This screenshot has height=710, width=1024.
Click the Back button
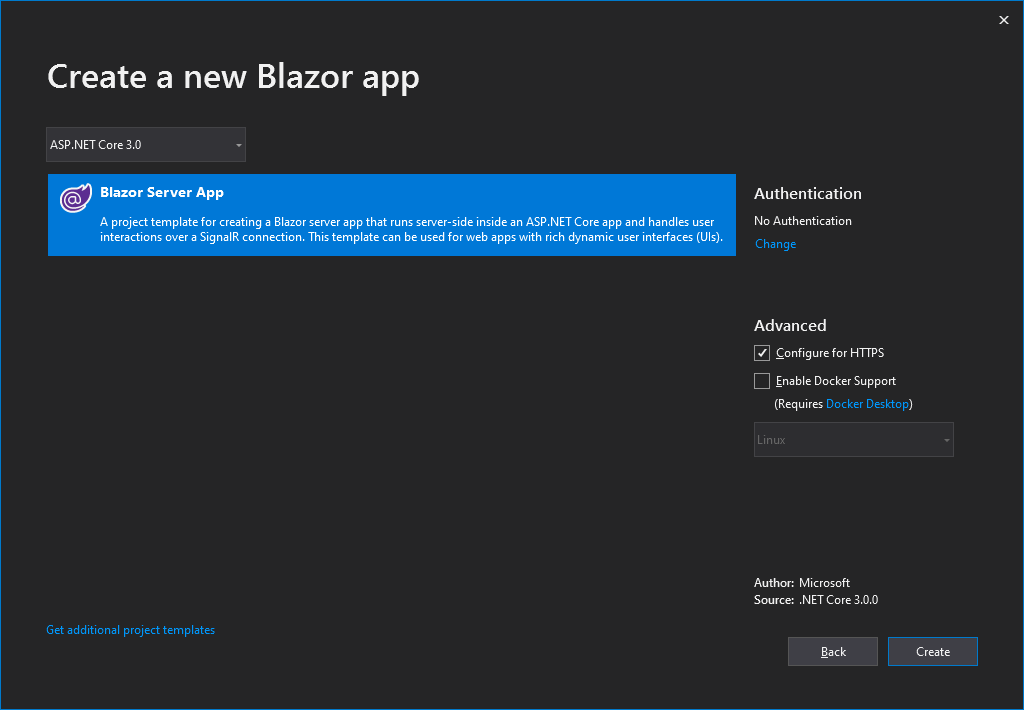click(833, 651)
